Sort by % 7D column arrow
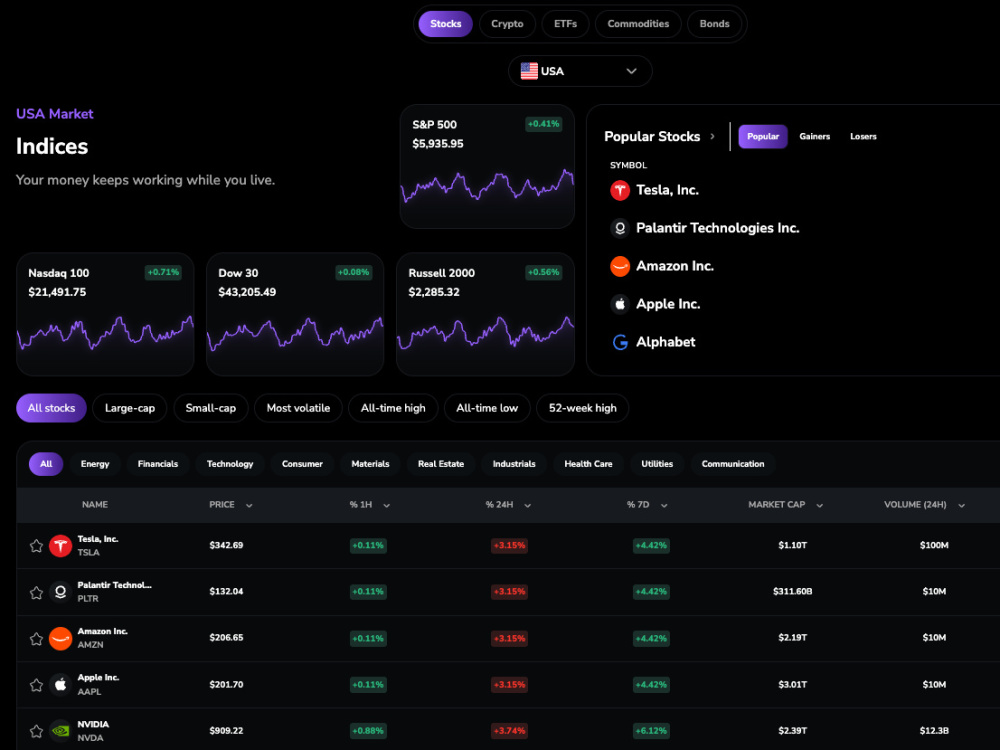This screenshot has height=750, width=1000. (664, 505)
